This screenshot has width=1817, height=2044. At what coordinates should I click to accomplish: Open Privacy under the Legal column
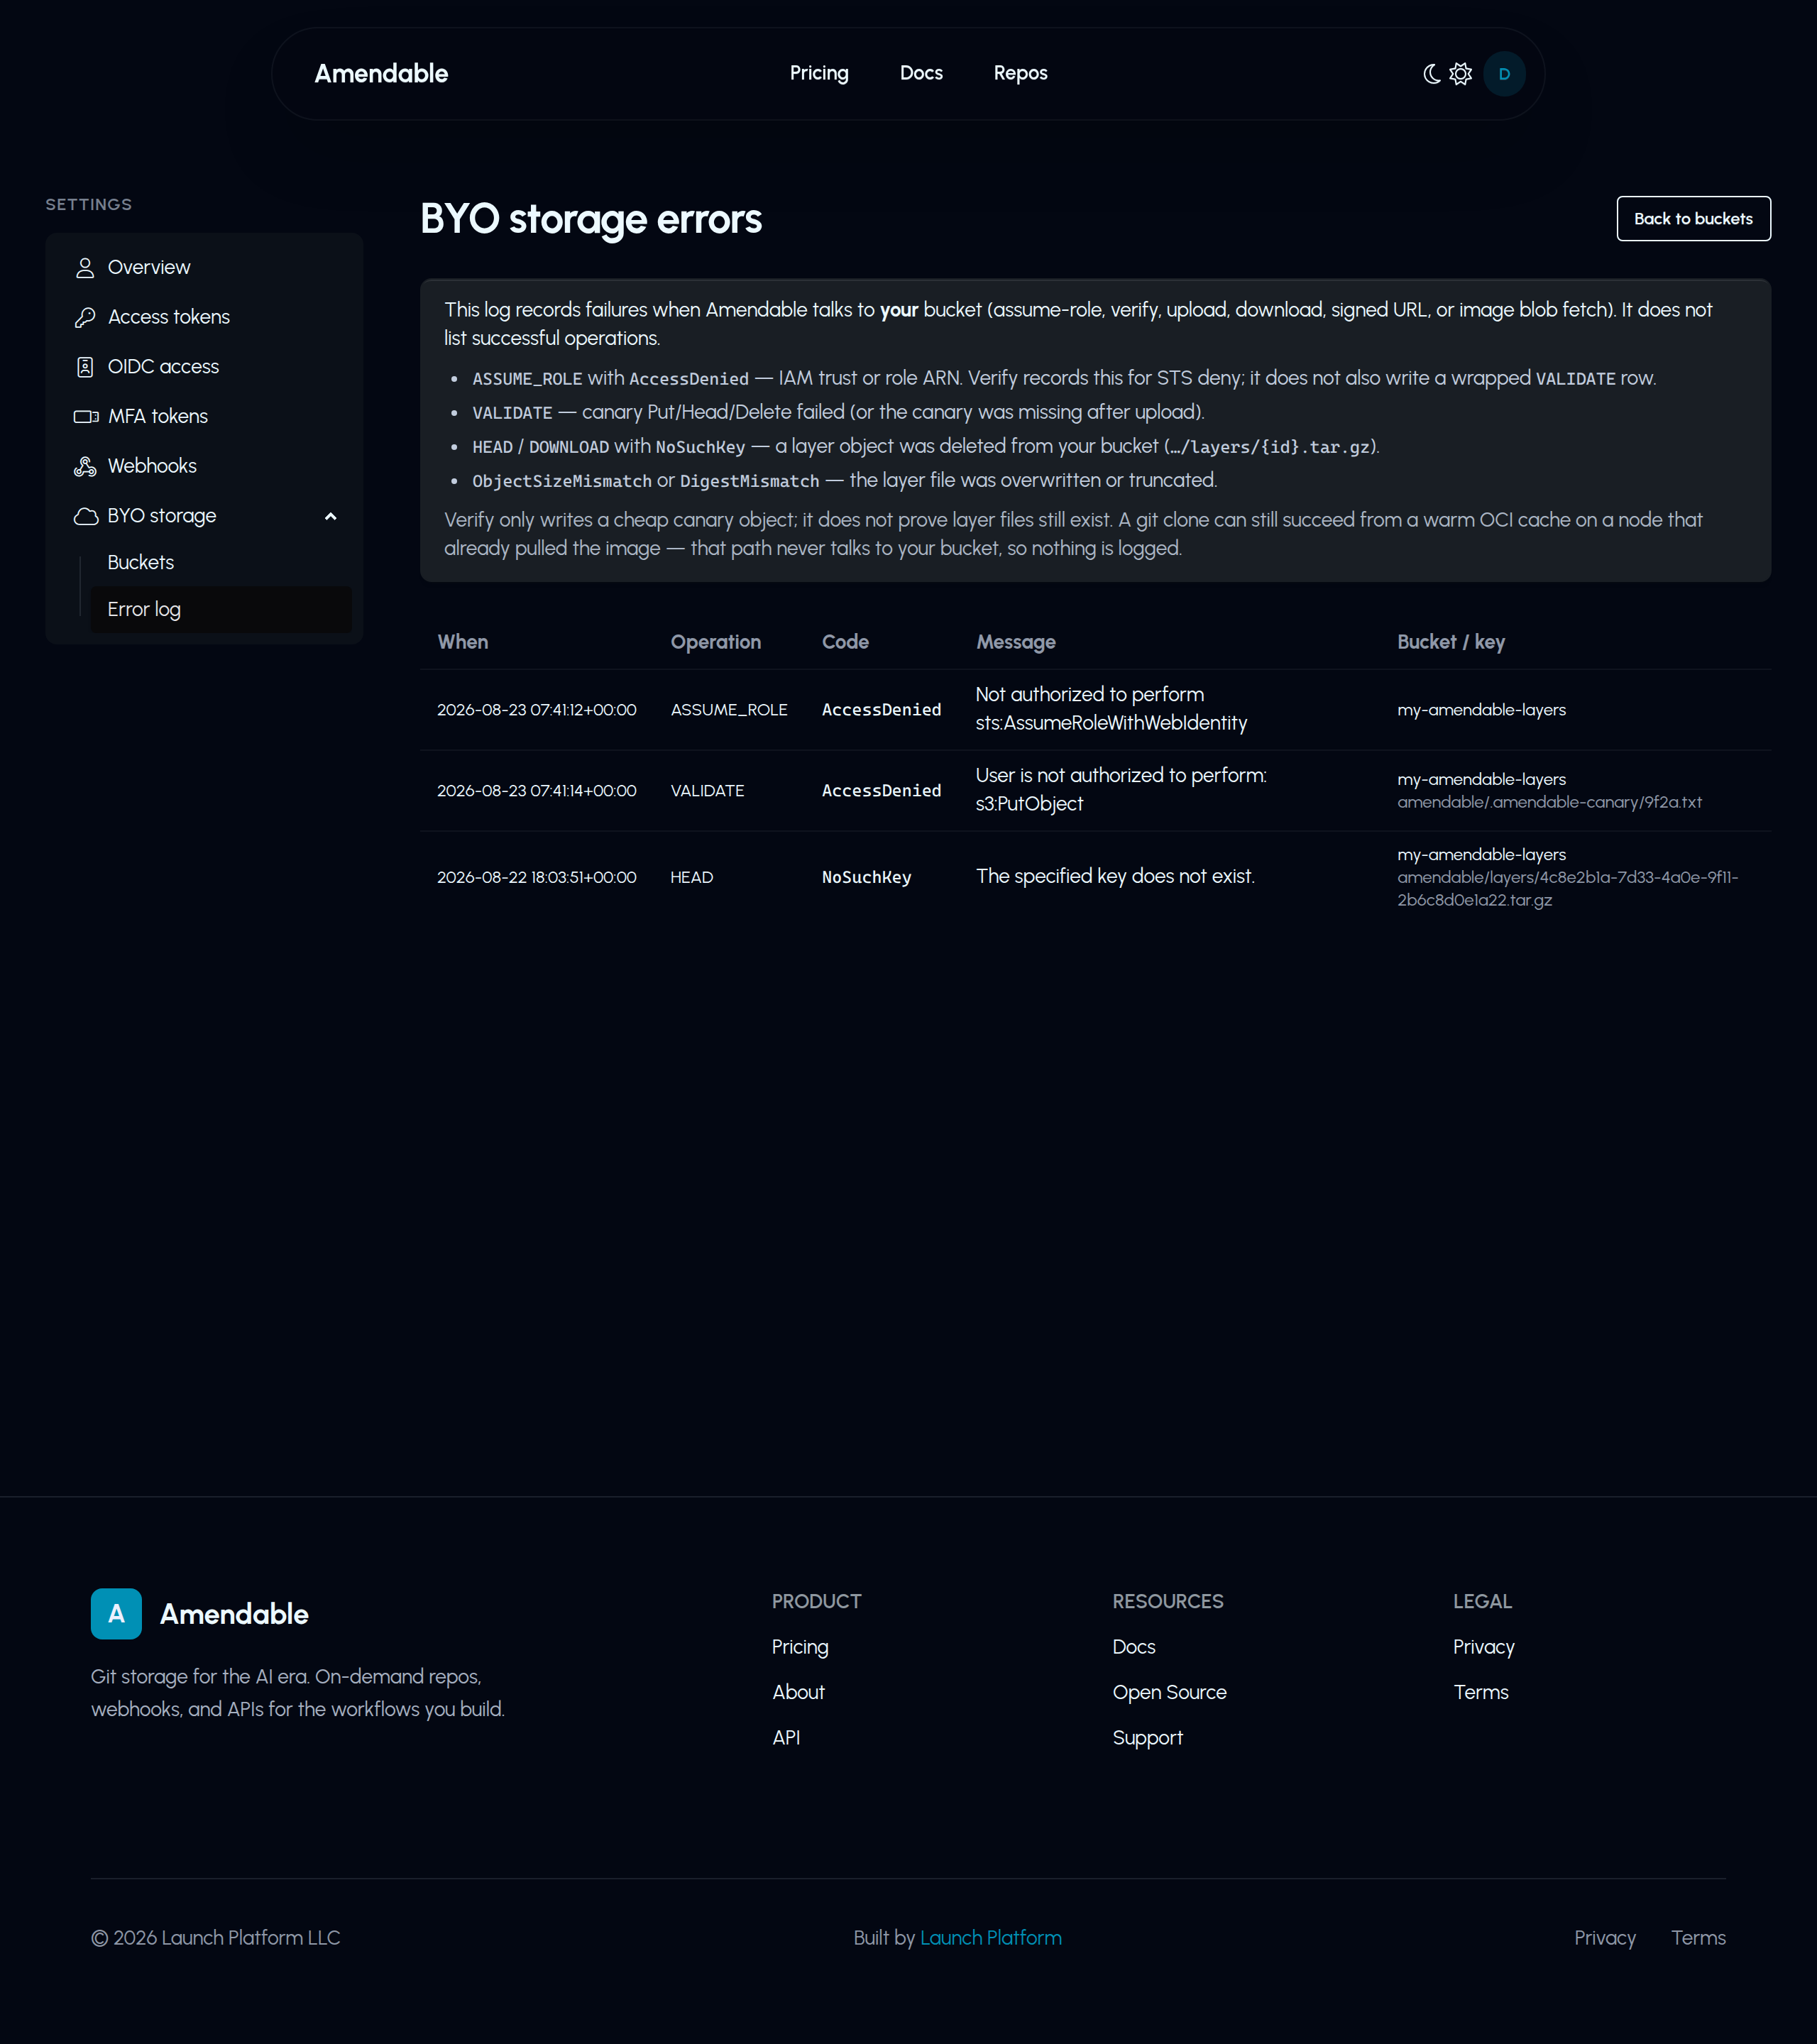[x=1483, y=1647]
